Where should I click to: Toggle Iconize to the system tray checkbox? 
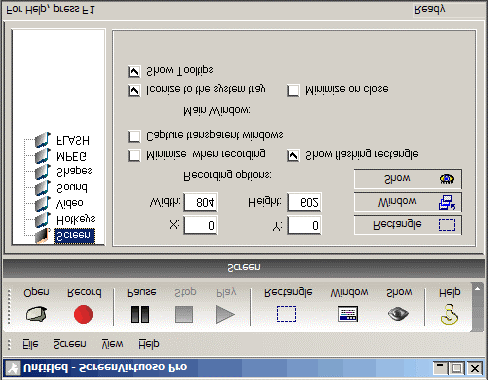pyautogui.click(x=134, y=90)
